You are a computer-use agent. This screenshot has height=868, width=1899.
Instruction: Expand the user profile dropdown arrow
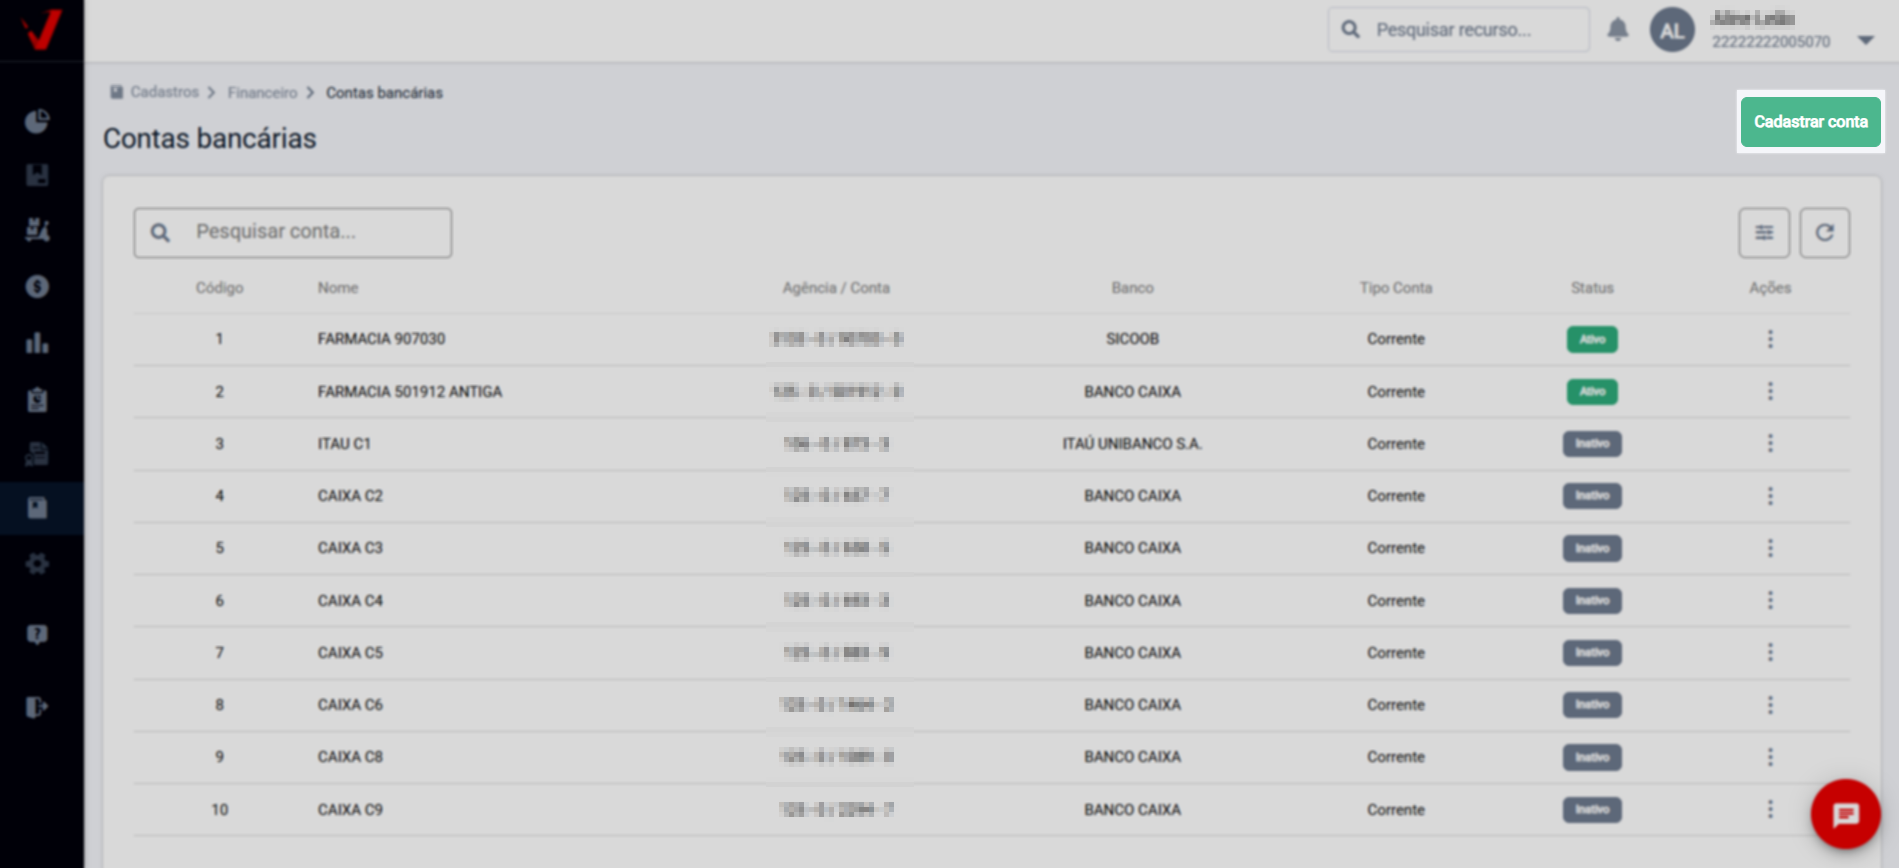[x=1865, y=40]
